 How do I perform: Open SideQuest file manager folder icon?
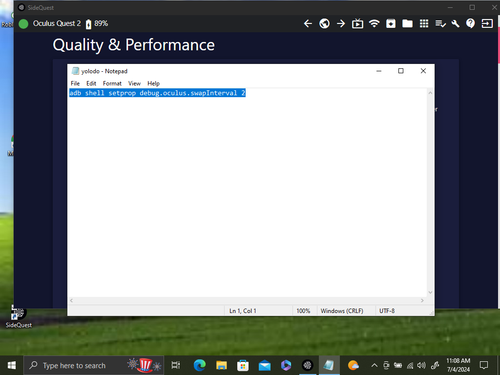pyautogui.click(x=407, y=24)
